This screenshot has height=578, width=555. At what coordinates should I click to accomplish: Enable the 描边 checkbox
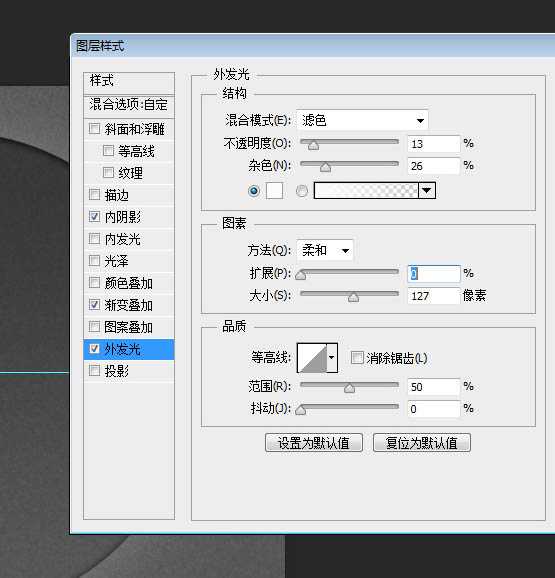[94, 194]
